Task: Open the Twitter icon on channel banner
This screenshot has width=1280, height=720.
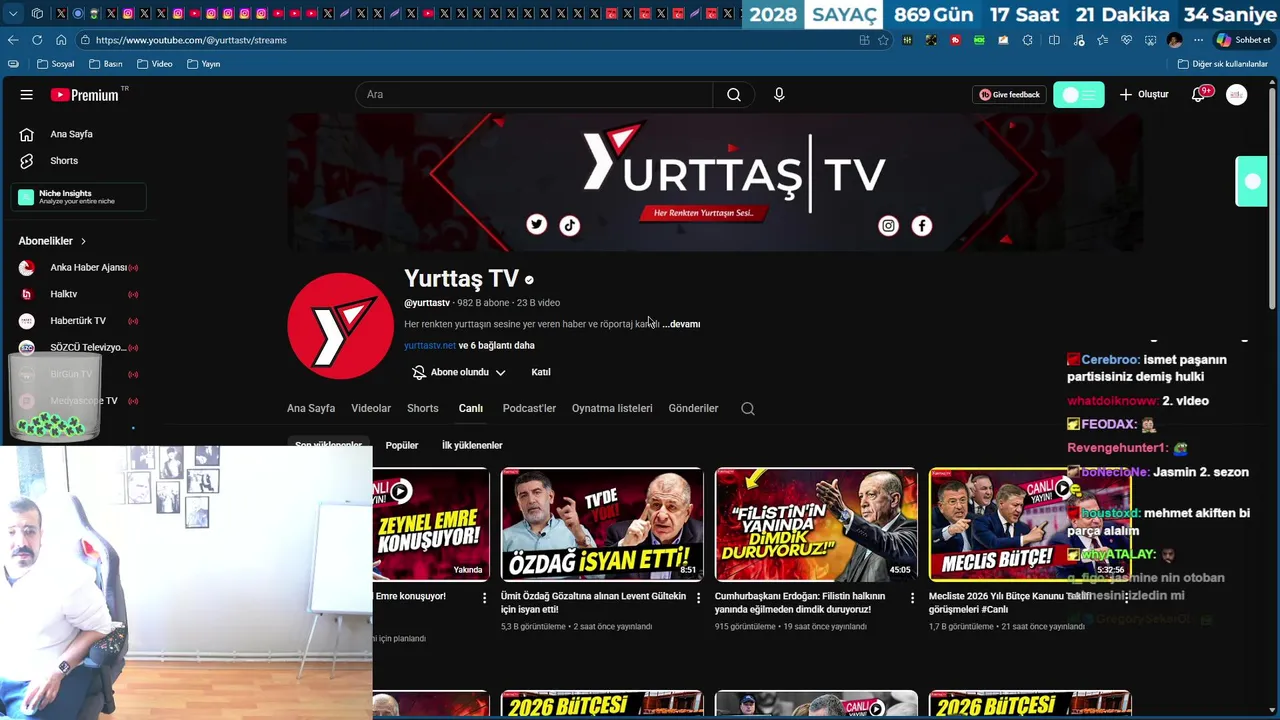Action: tap(537, 225)
